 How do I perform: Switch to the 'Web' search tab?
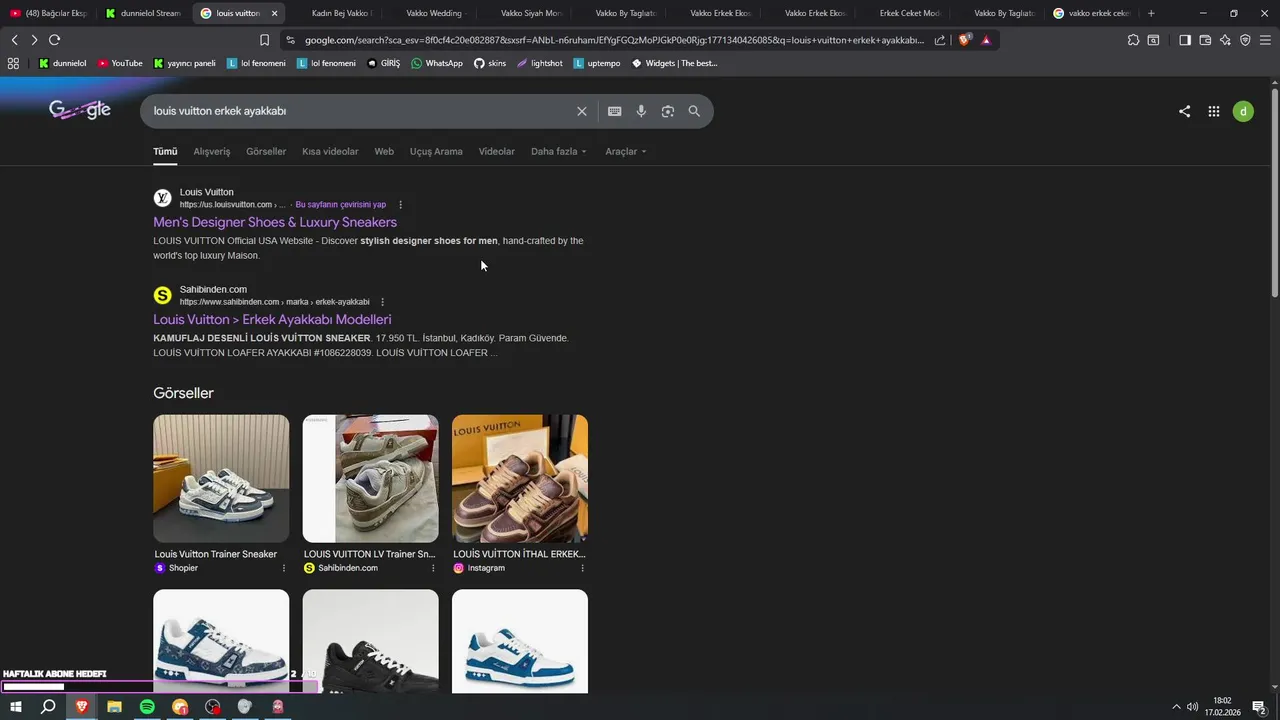(384, 152)
